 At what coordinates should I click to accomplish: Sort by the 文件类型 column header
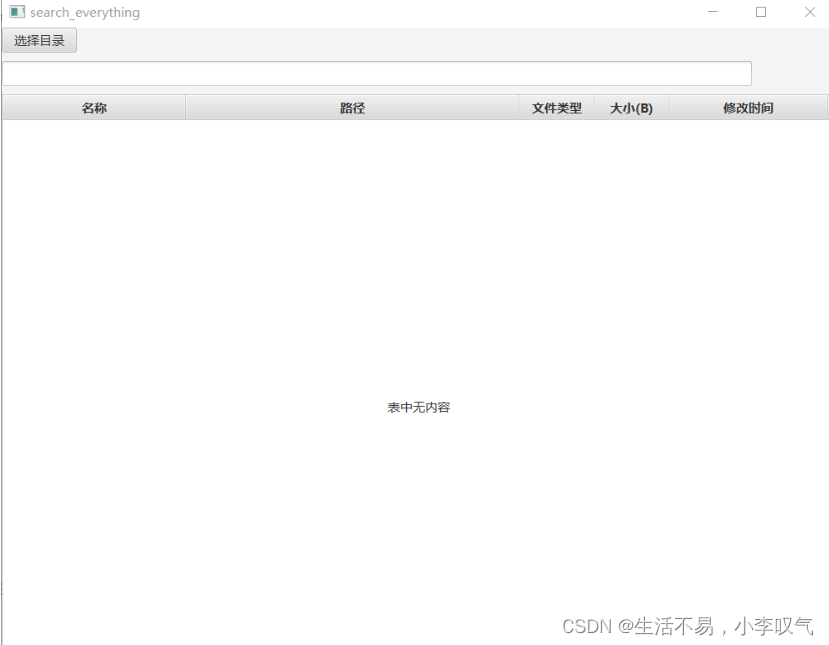pyautogui.click(x=557, y=108)
